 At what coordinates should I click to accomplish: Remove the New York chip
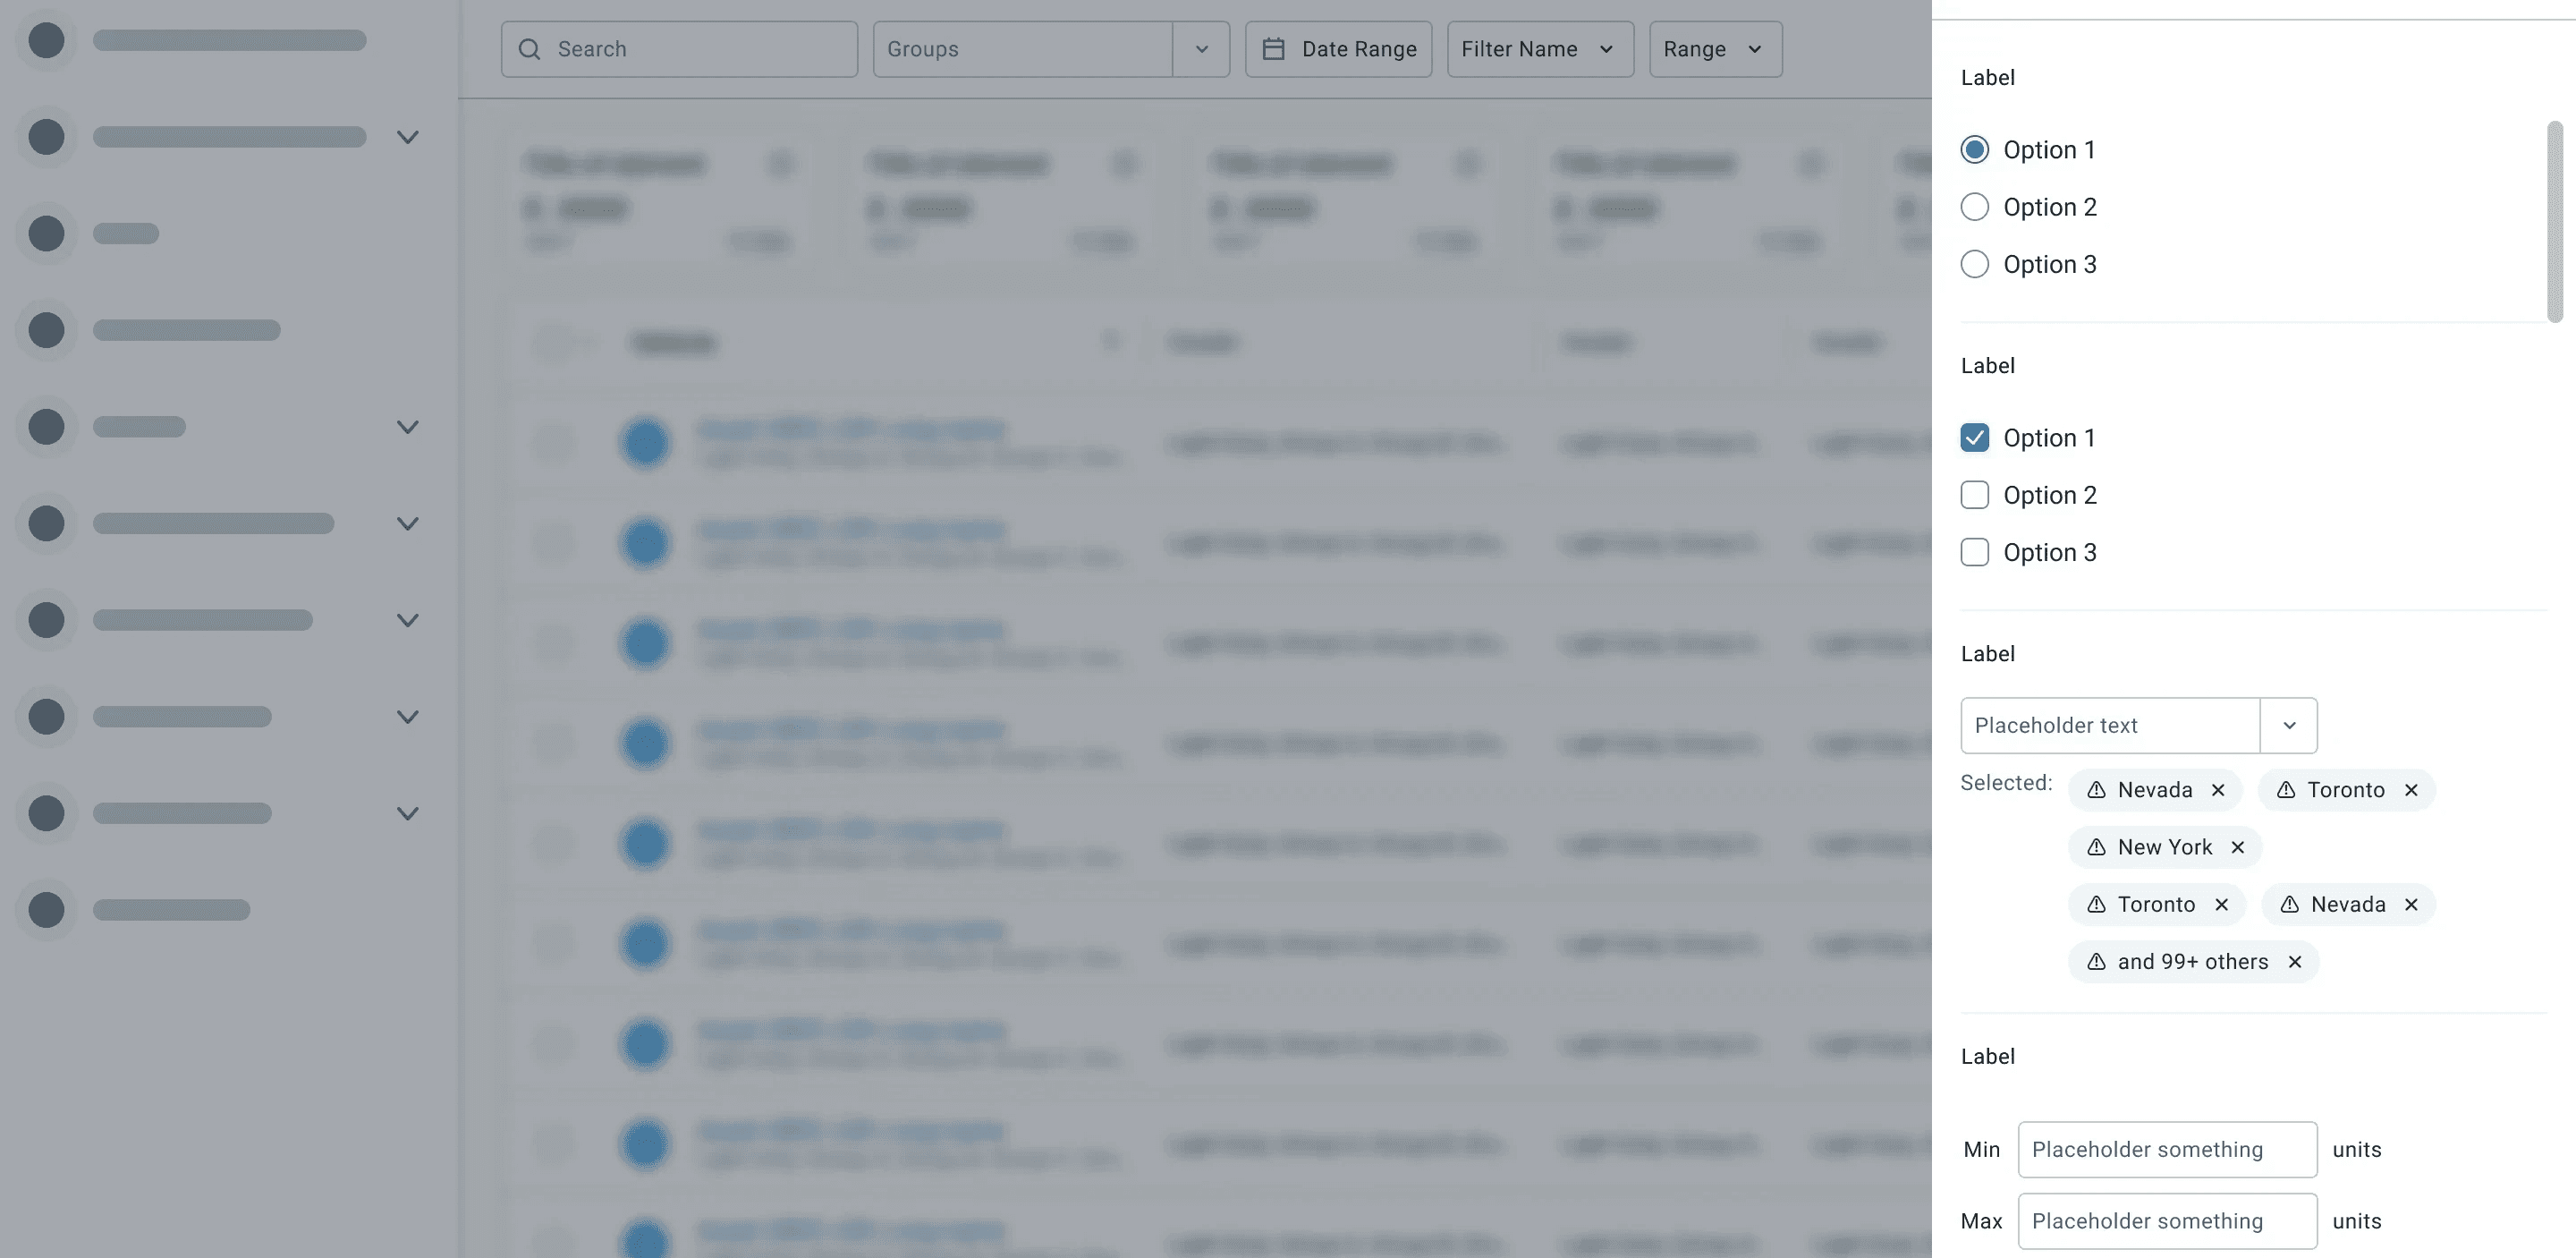2238,847
